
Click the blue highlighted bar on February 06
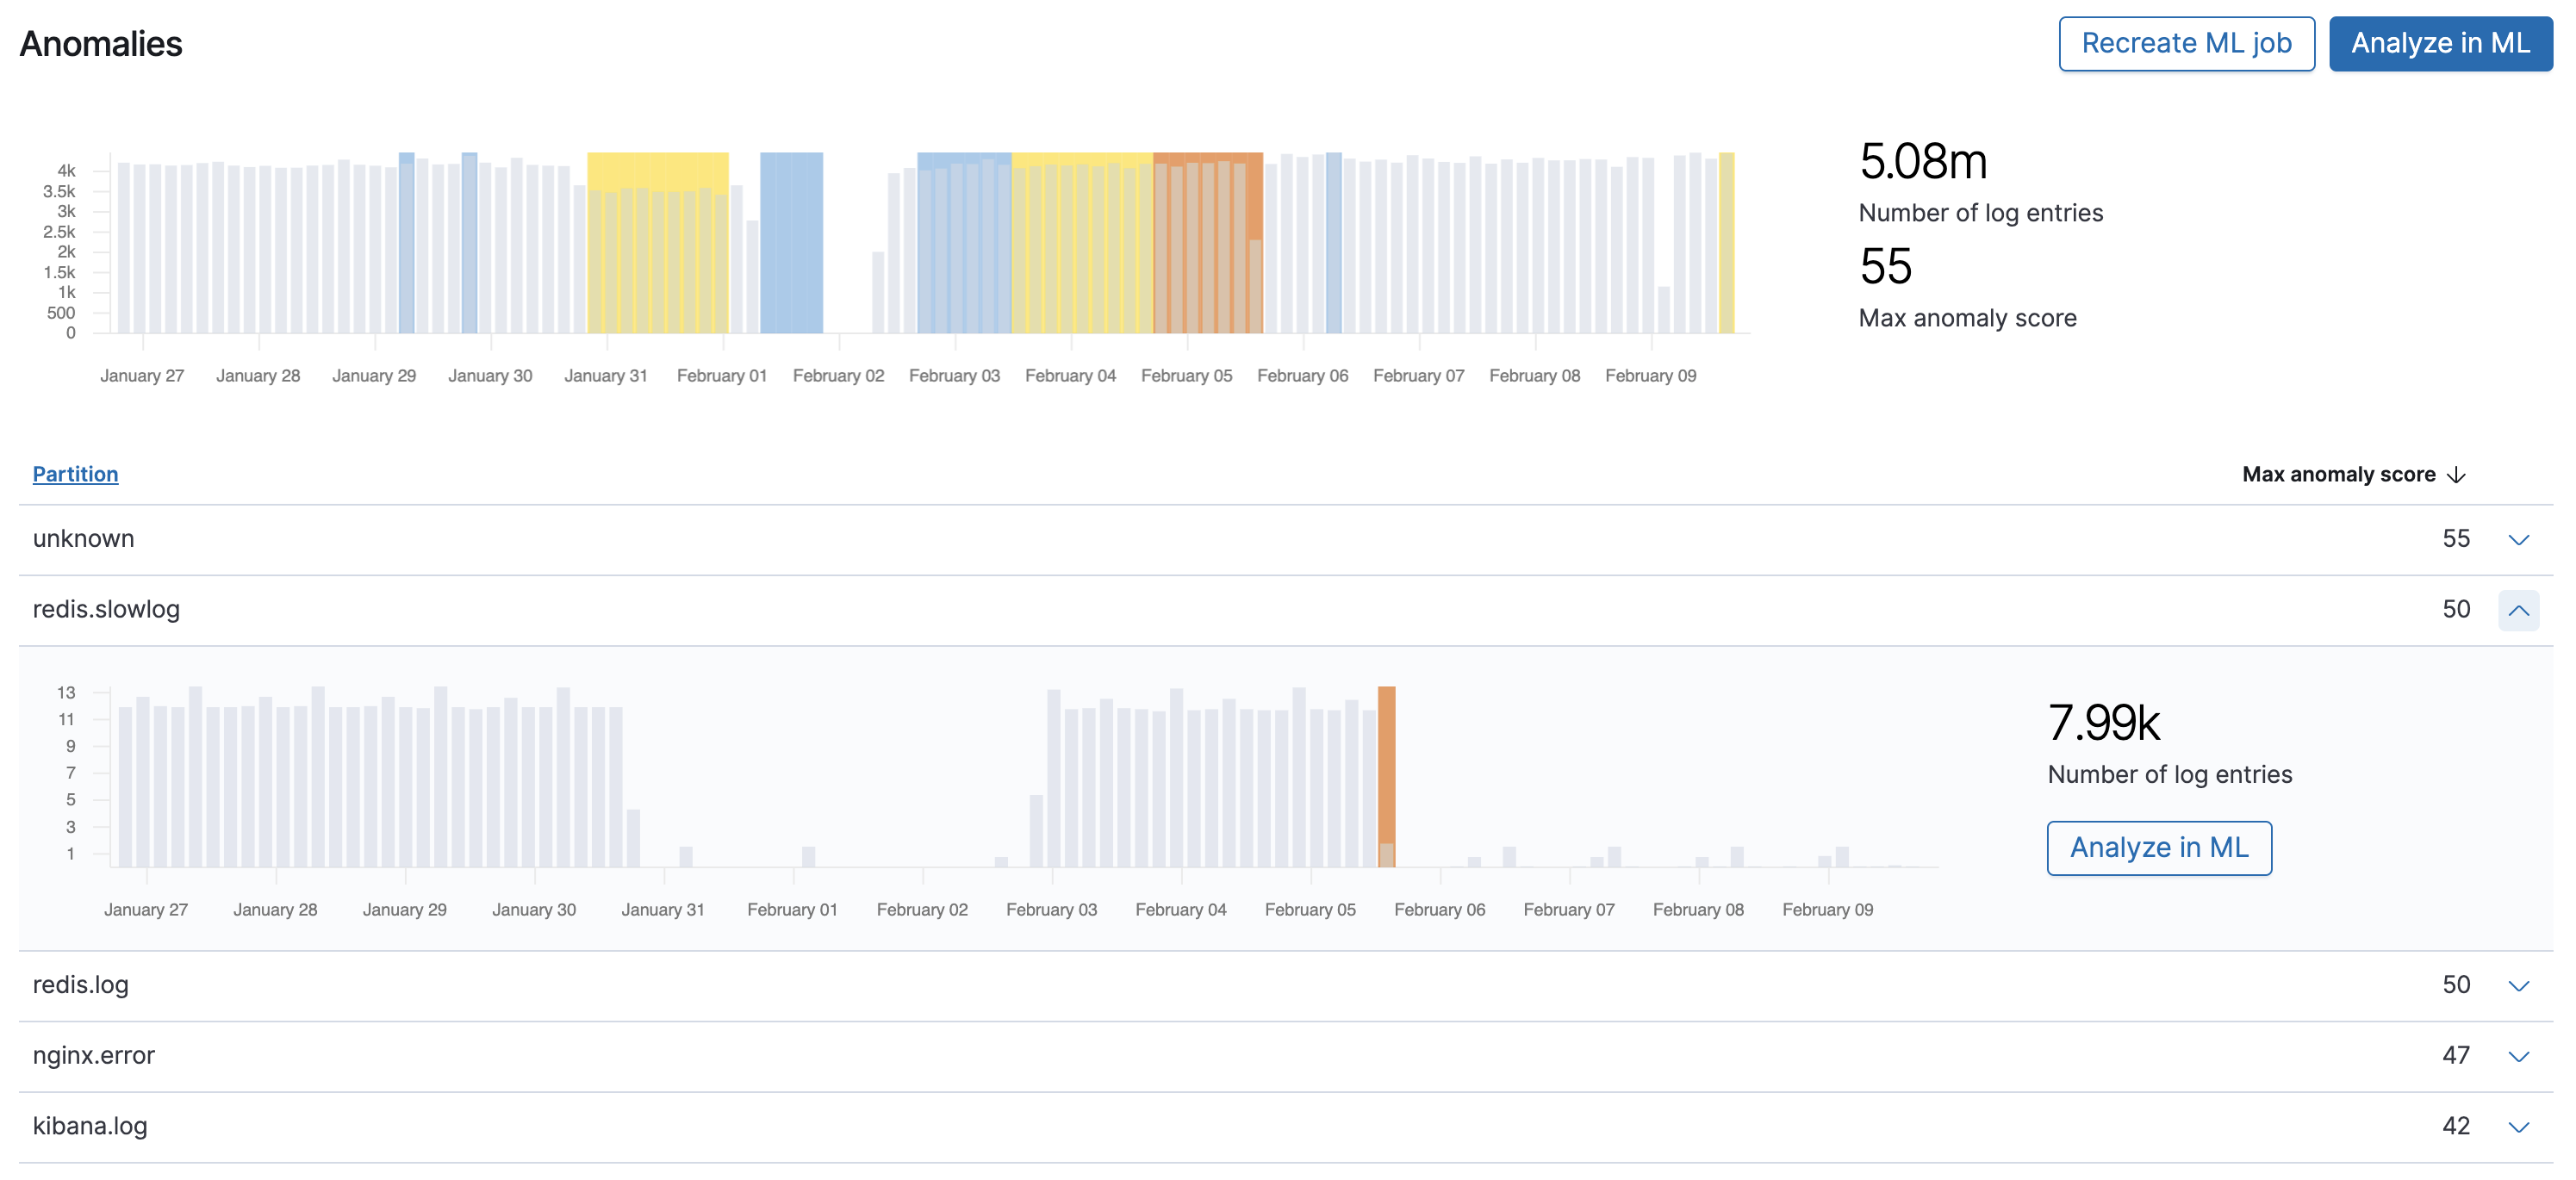tap(1332, 240)
